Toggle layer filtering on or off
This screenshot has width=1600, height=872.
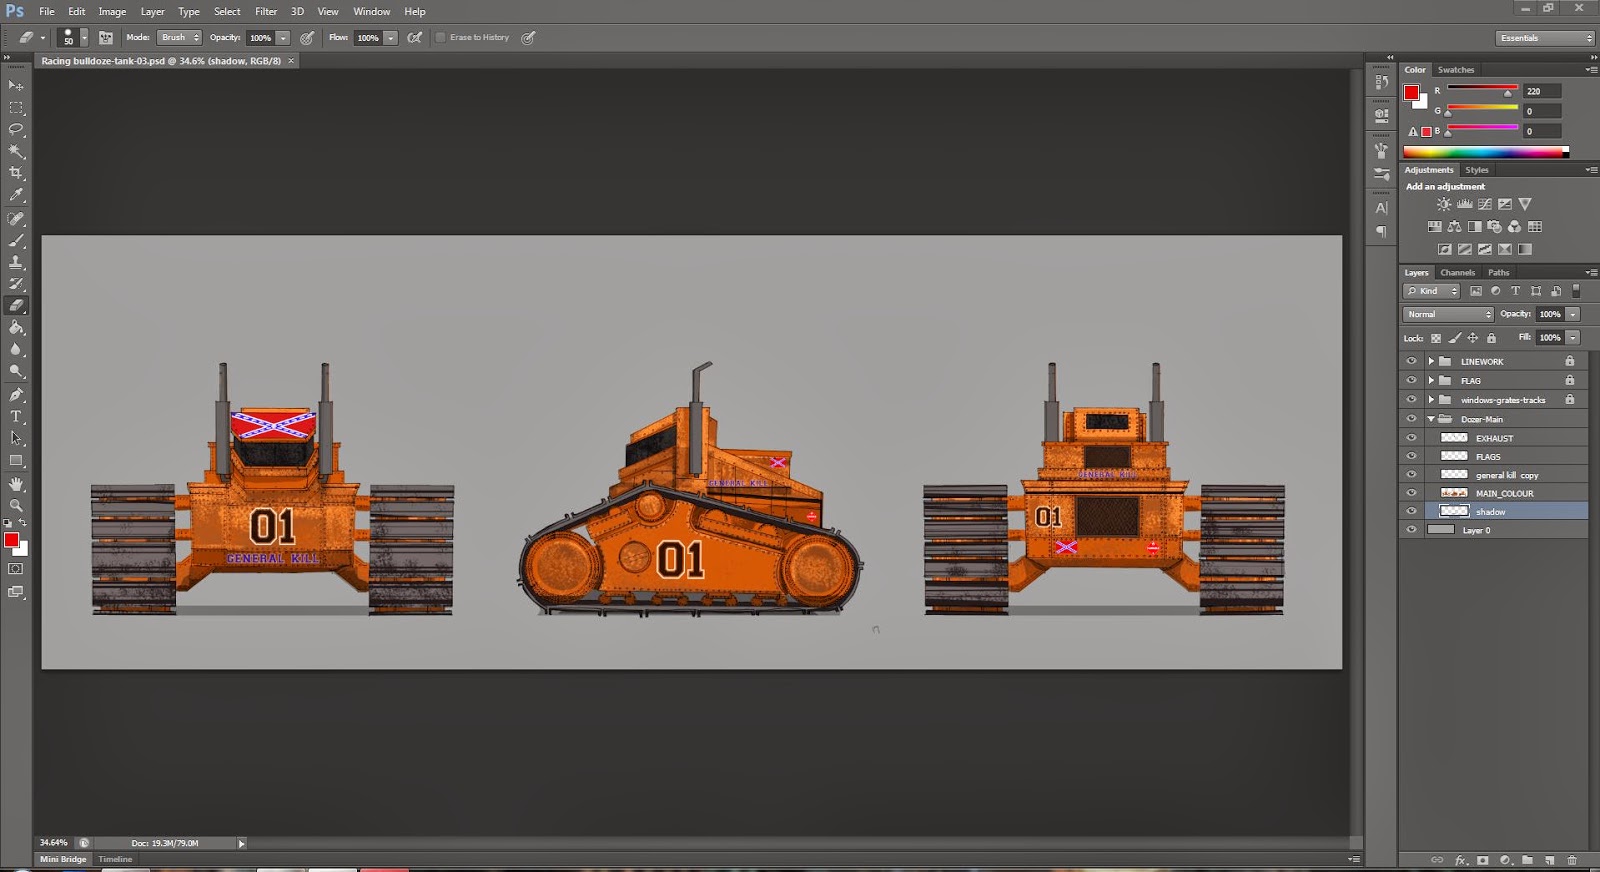click(1576, 291)
